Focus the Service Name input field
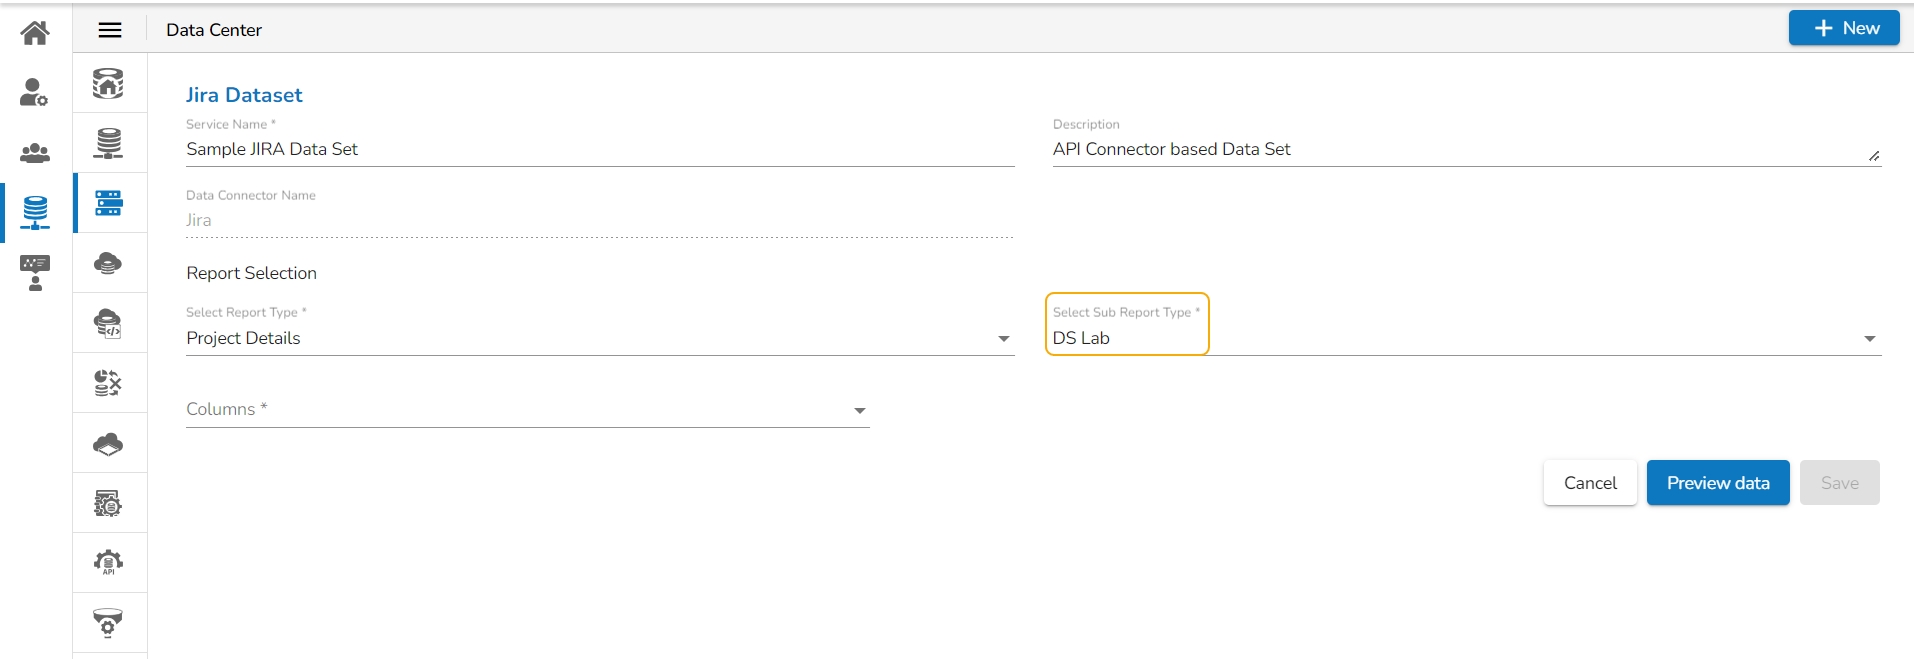Viewport: 1914px width, 659px height. tap(600, 149)
